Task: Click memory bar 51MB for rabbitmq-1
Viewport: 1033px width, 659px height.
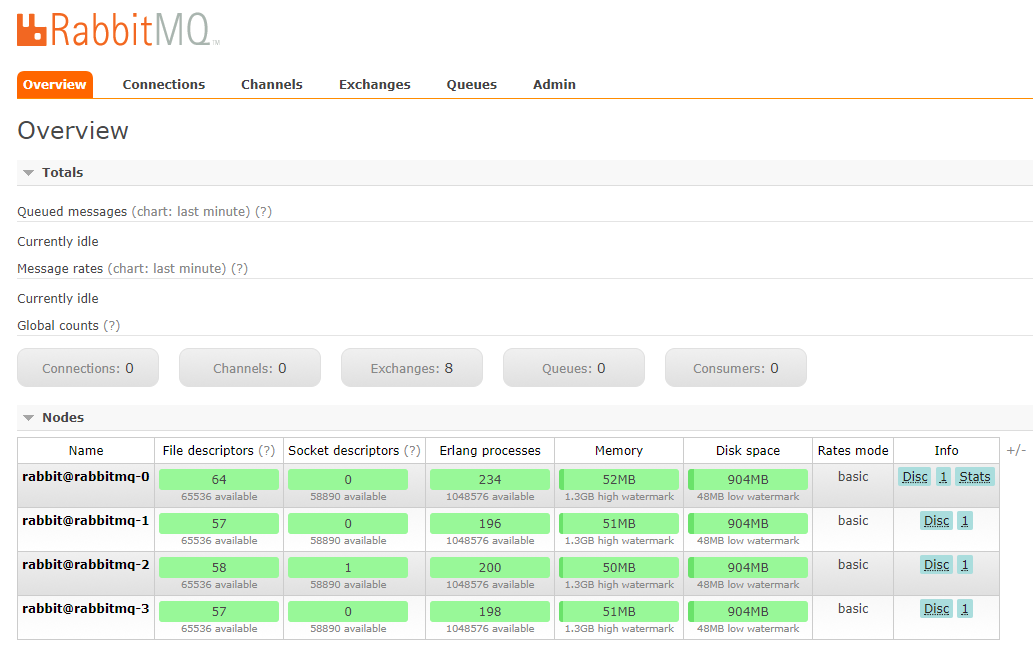Action: point(619,523)
